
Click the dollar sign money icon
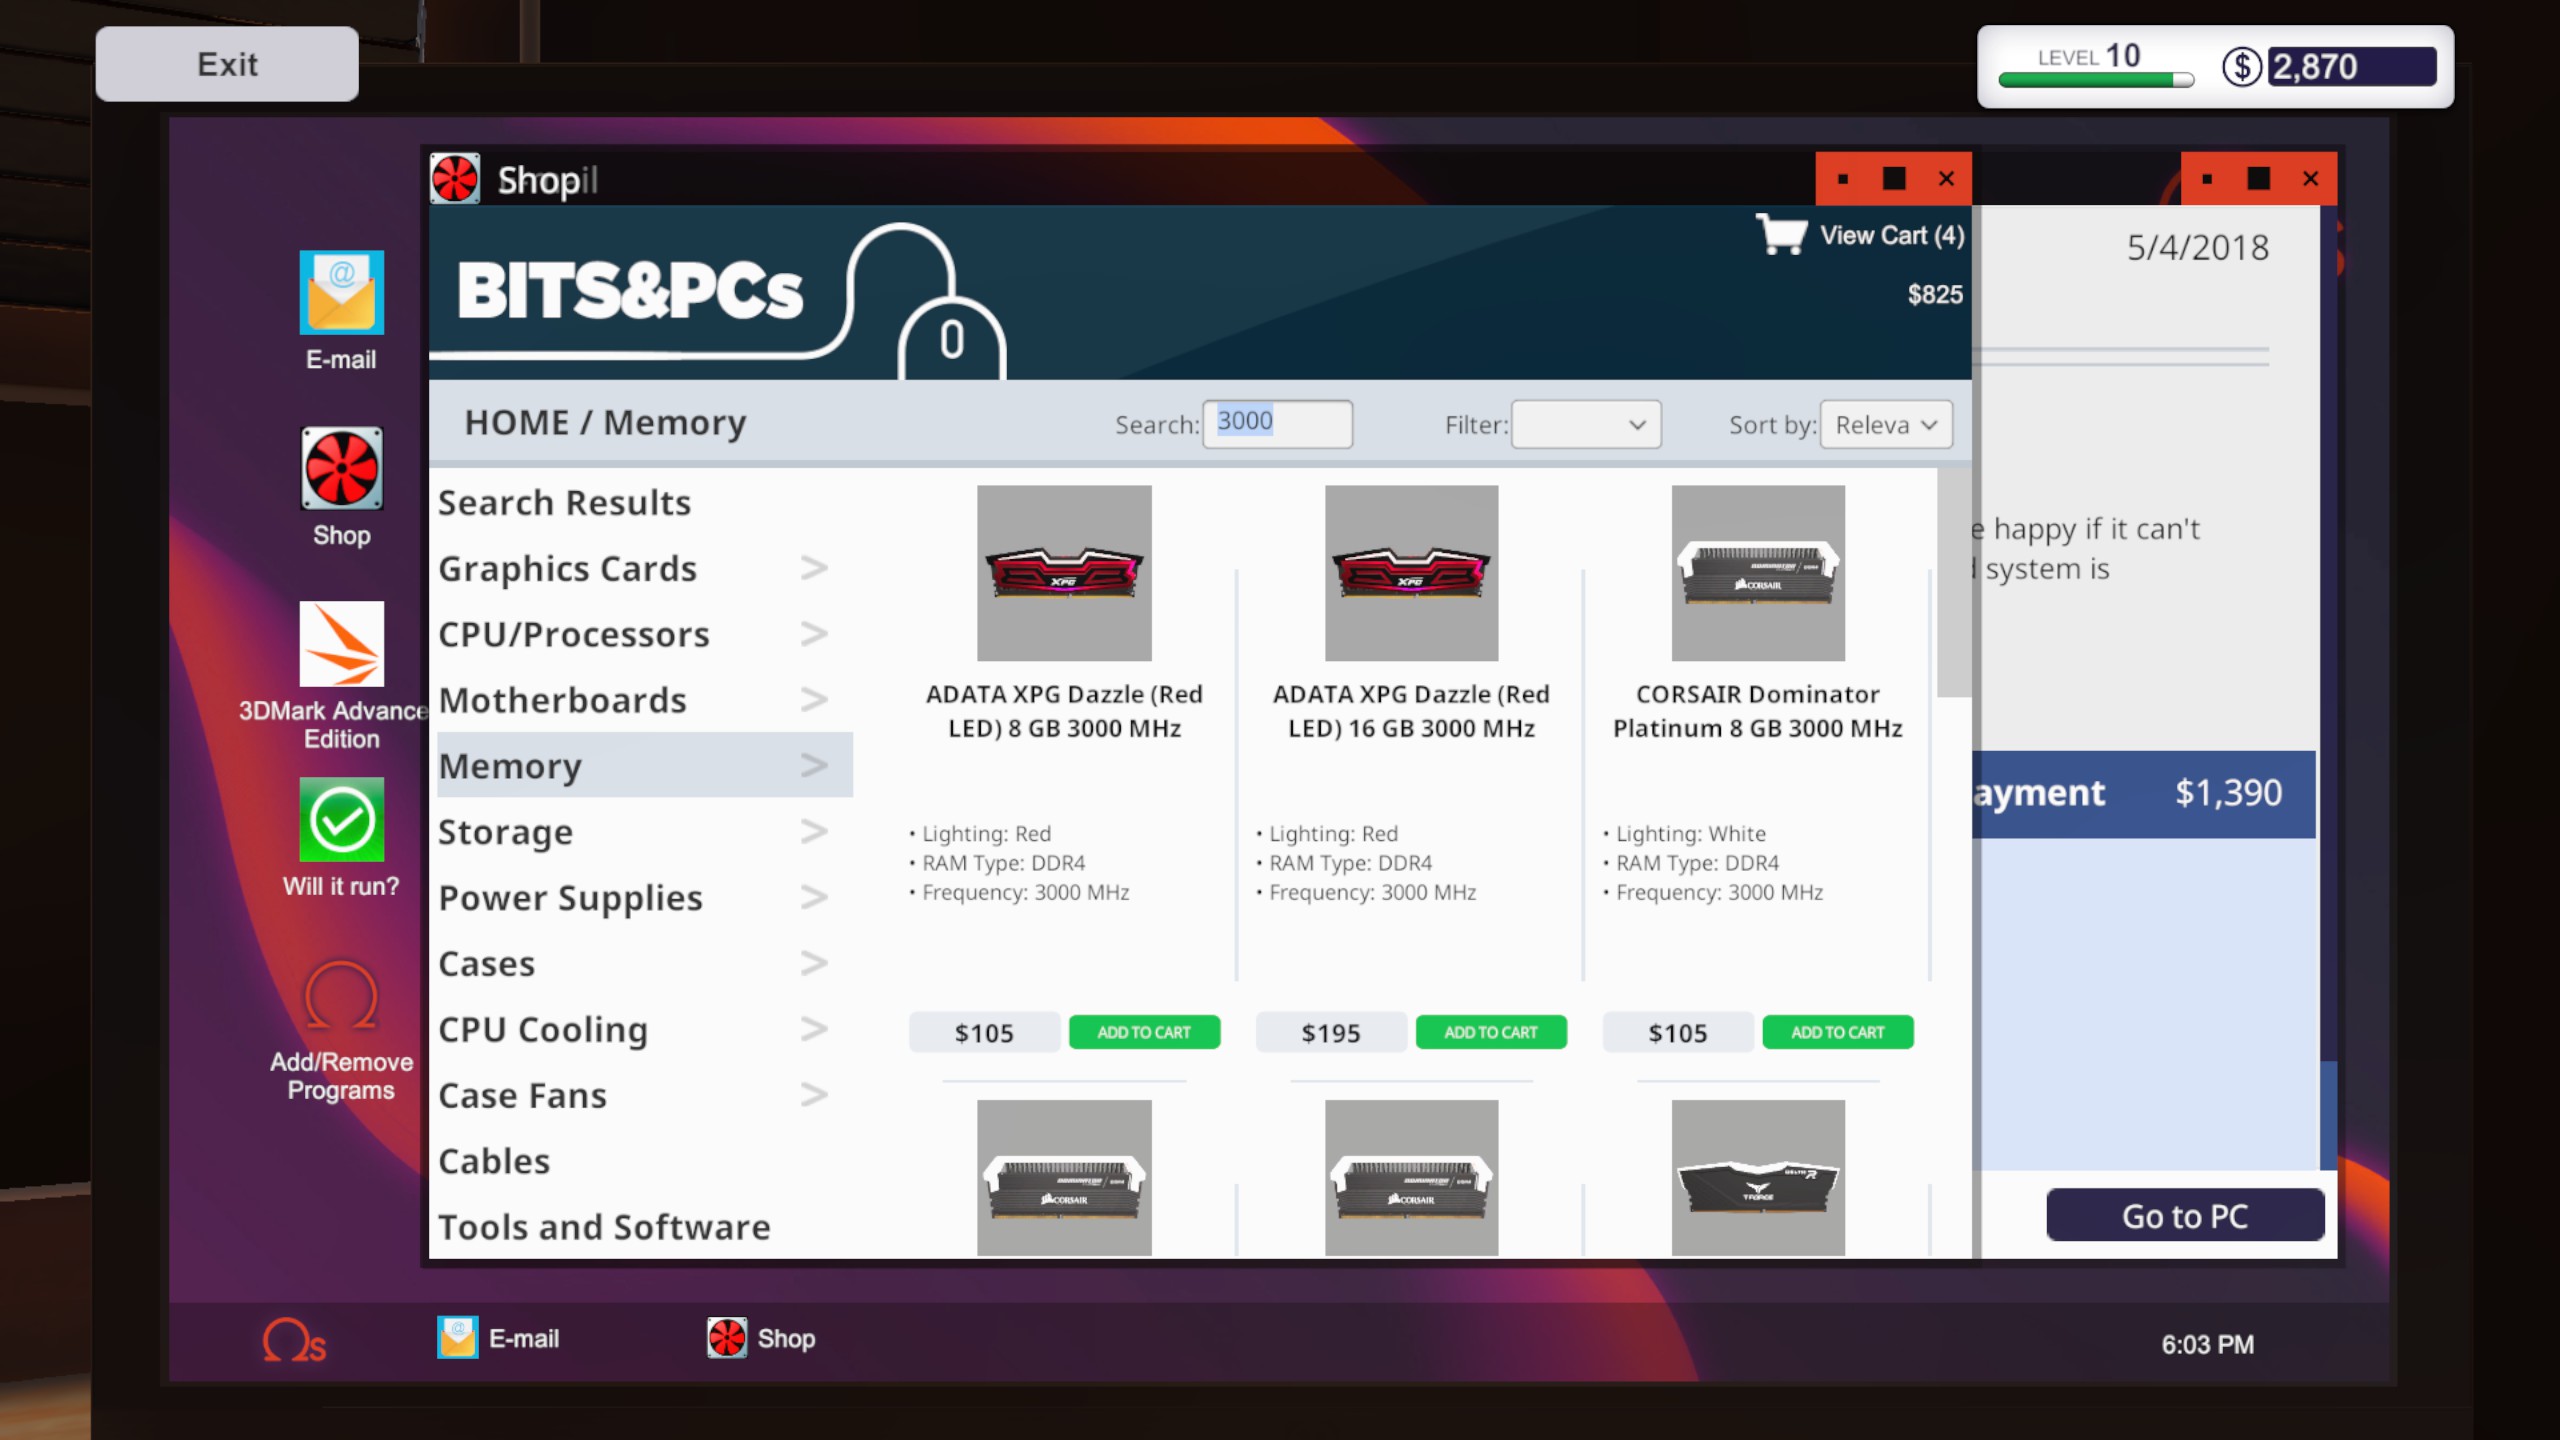[x=2241, y=67]
